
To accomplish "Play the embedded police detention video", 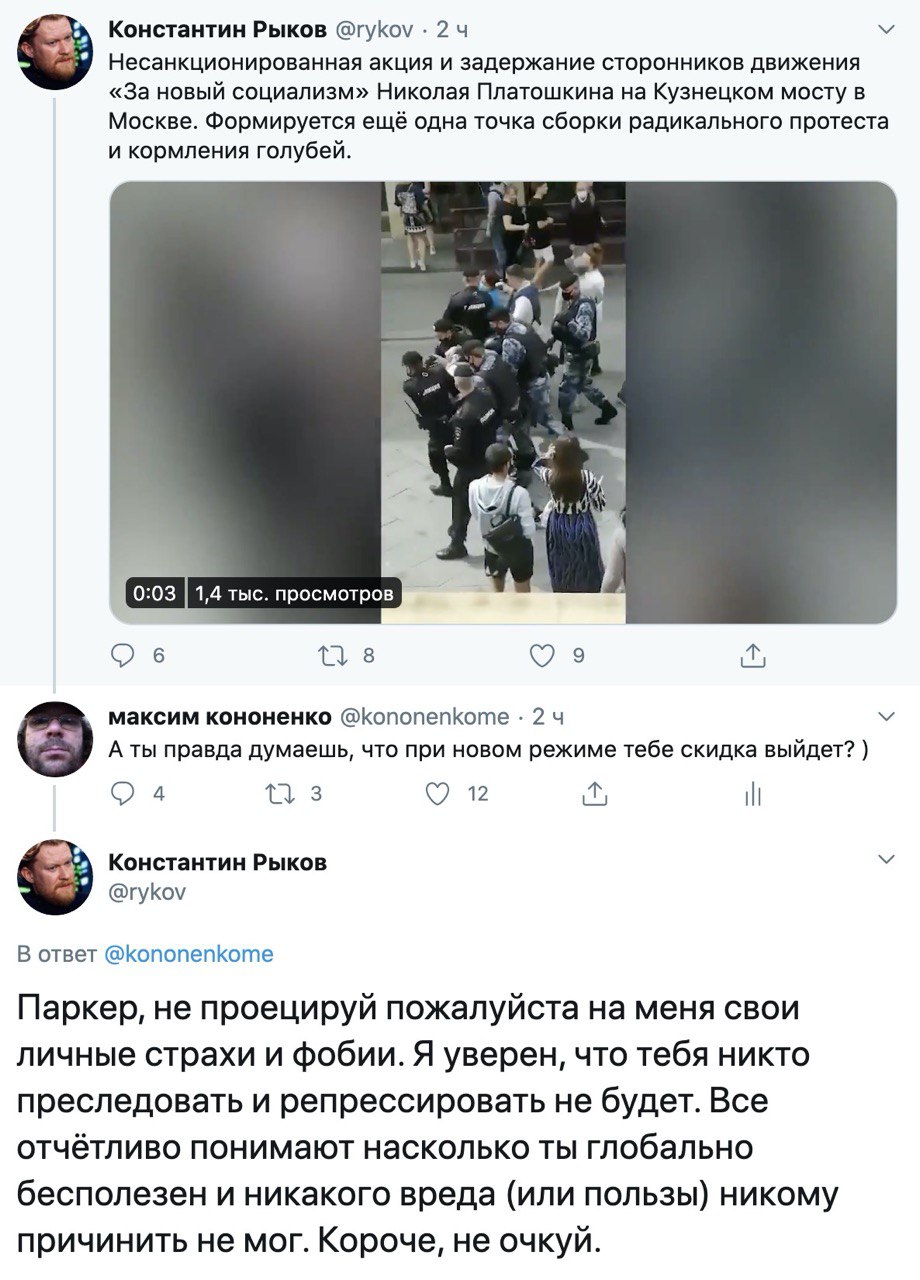I will tap(503, 403).
